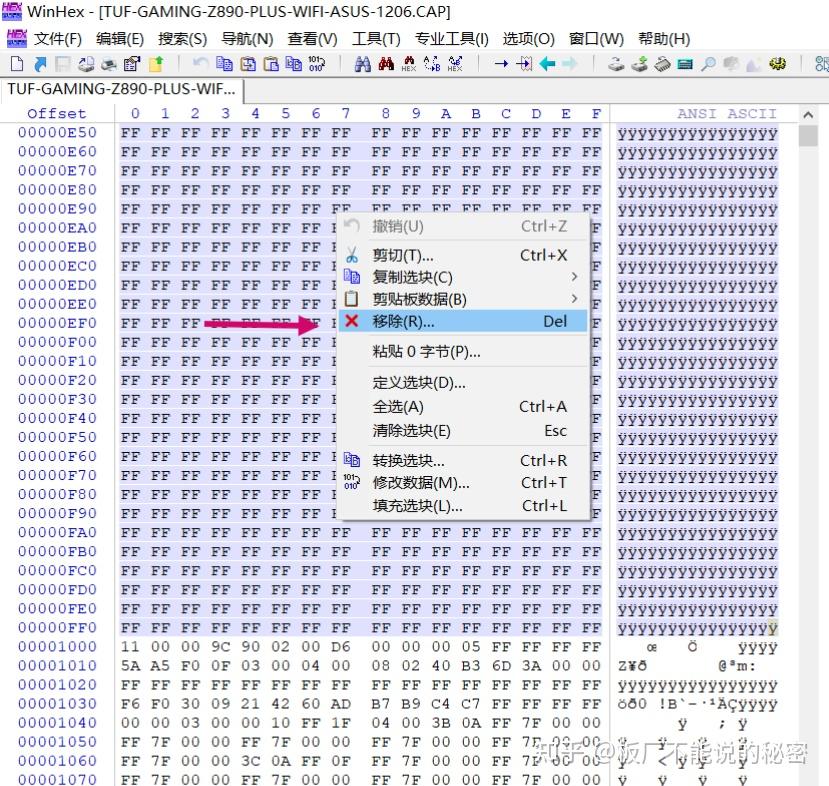Viewport: 829px width, 786px height.
Task: Click the yellow gear Options icon
Action: [777, 64]
